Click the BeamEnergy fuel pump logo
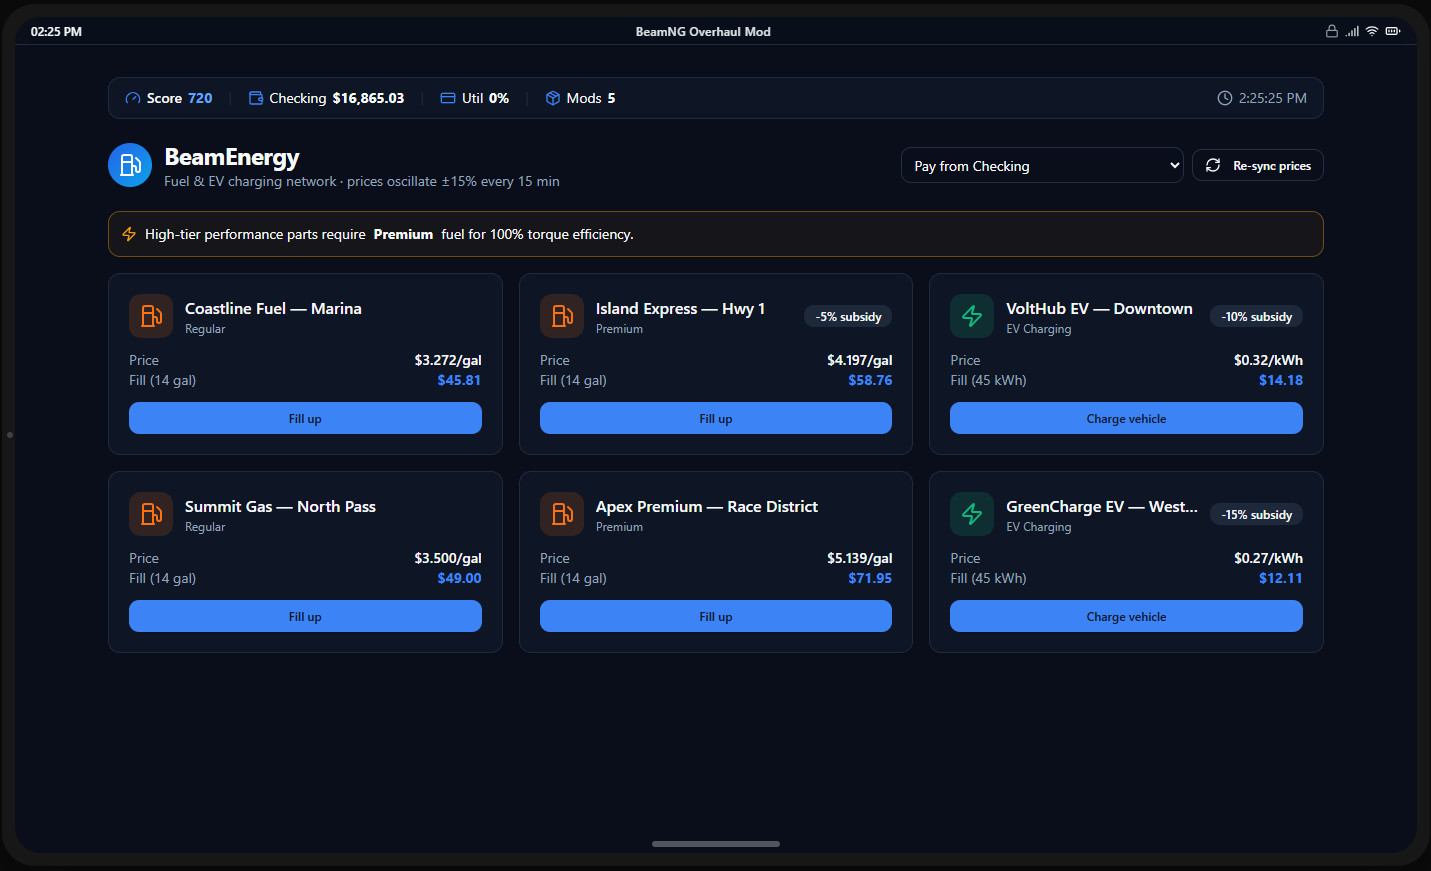1431x871 pixels. 130,165
